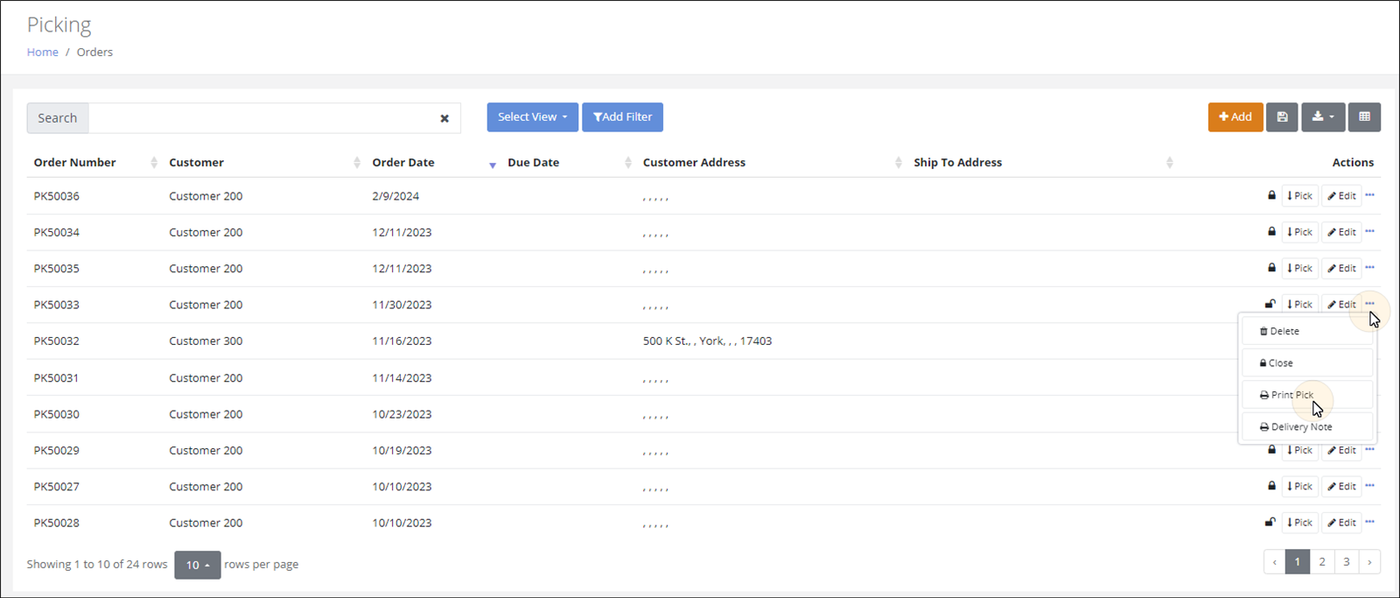This screenshot has width=1400, height=598.
Task: Click the Edit button for PK50028
Action: [x=1342, y=522]
